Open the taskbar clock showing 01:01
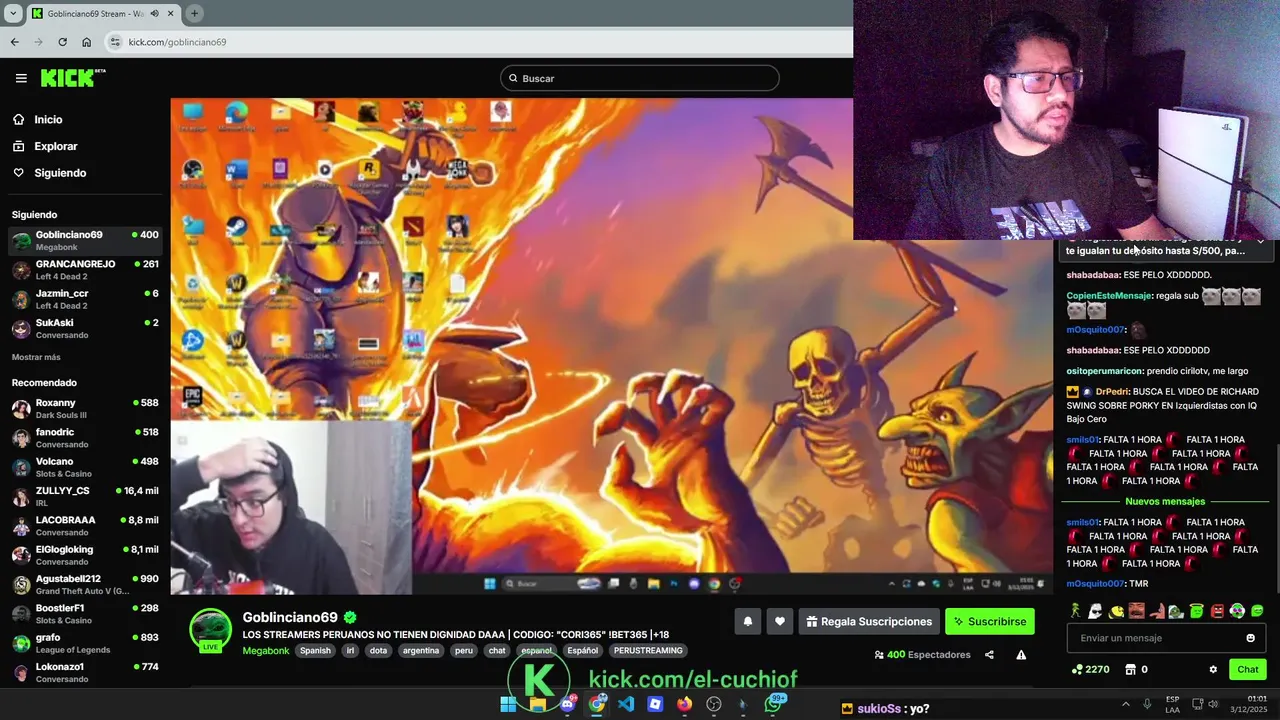This screenshot has width=1280, height=720. click(1249, 704)
